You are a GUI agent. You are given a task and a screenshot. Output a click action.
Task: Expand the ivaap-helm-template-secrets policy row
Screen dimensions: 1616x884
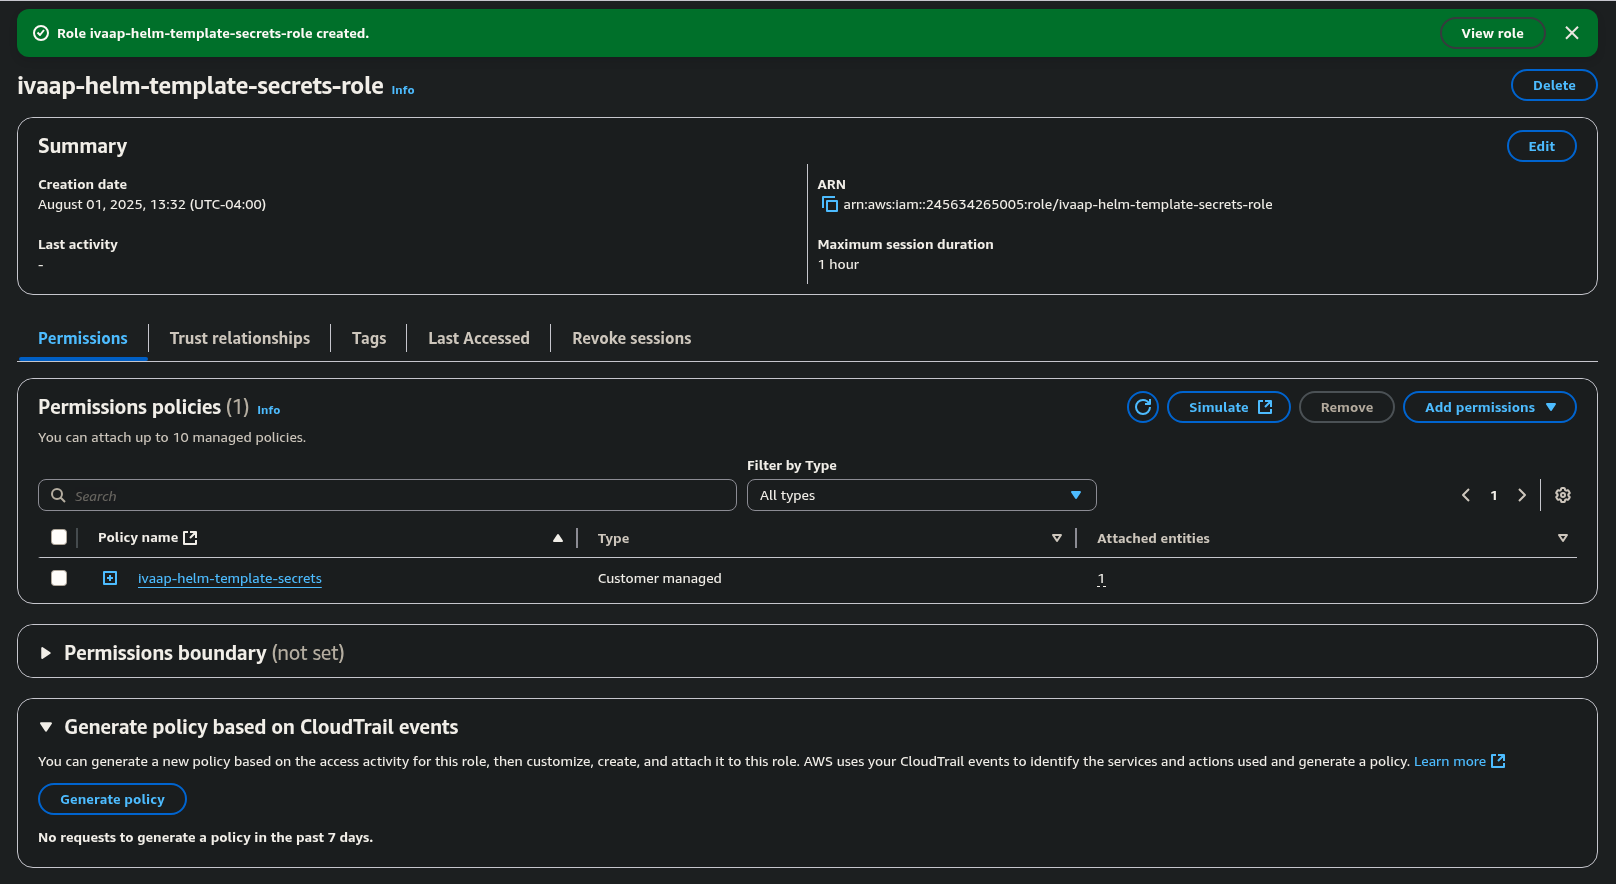click(110, 578)
